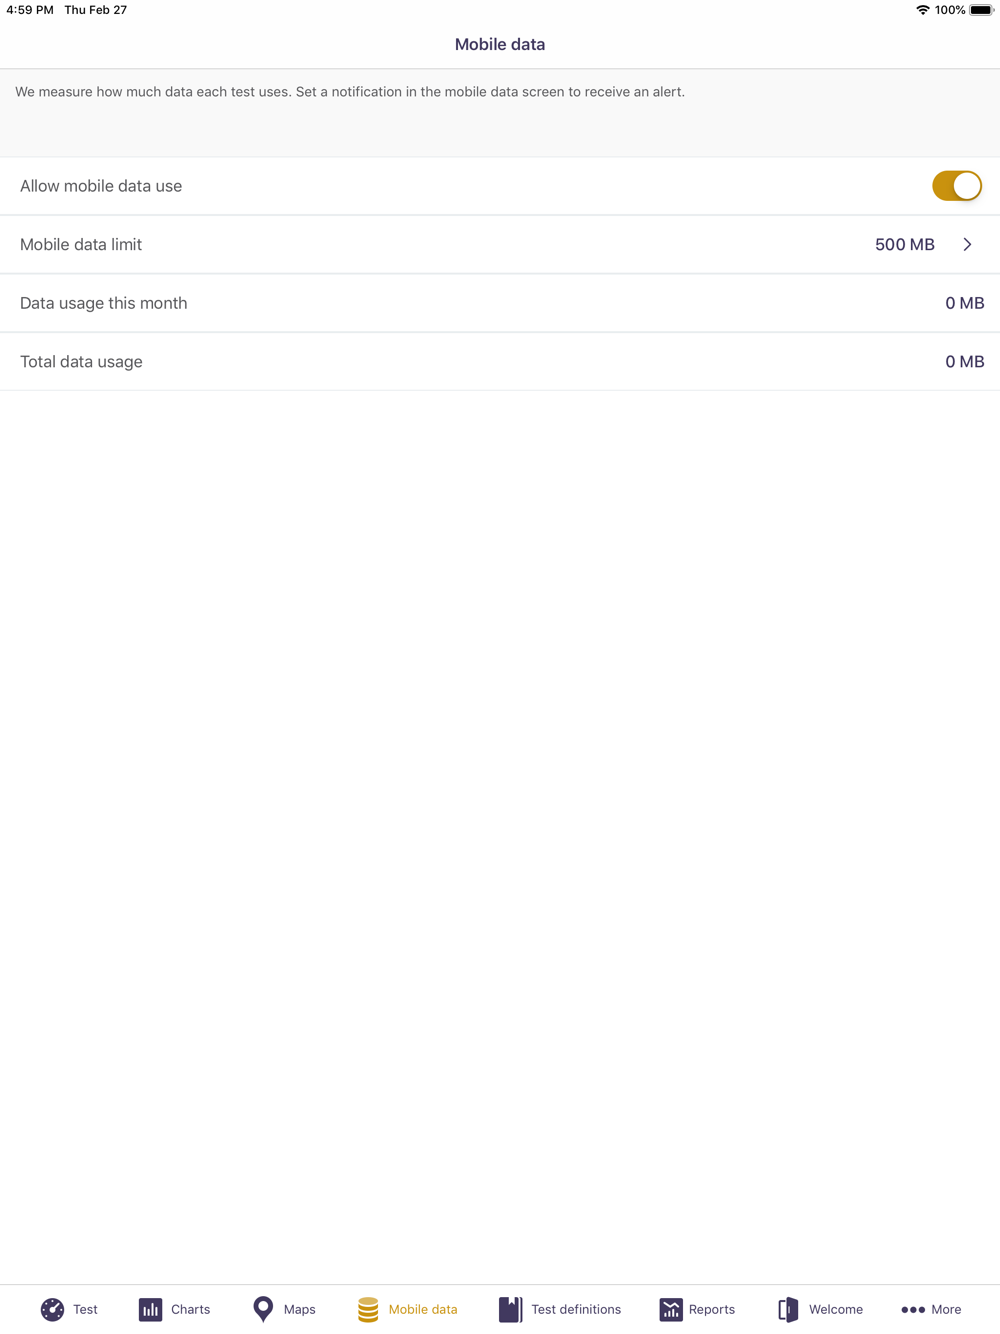The image size is (1000, 1334).
Task: Switch to the Reports tab label
Action: (x=712, y=1309)
